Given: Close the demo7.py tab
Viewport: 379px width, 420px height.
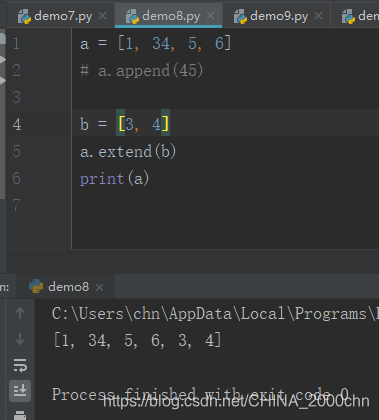Looking at the screenshot, I should click(103, 16).
